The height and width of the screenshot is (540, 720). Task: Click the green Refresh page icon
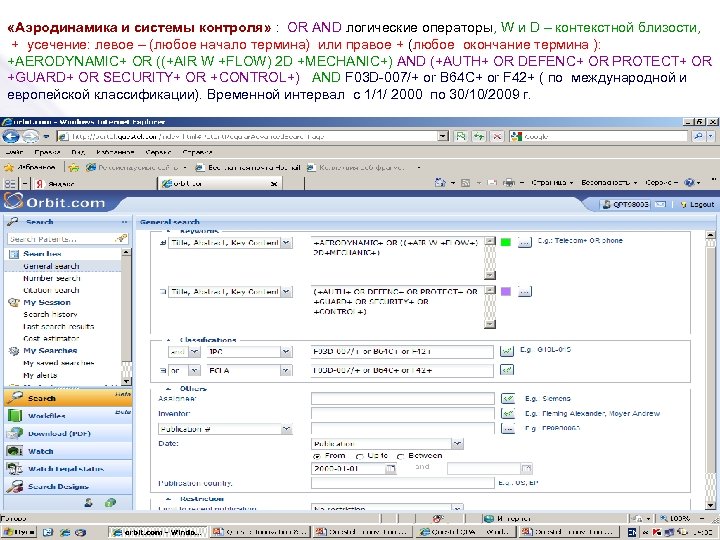[479, 136]
